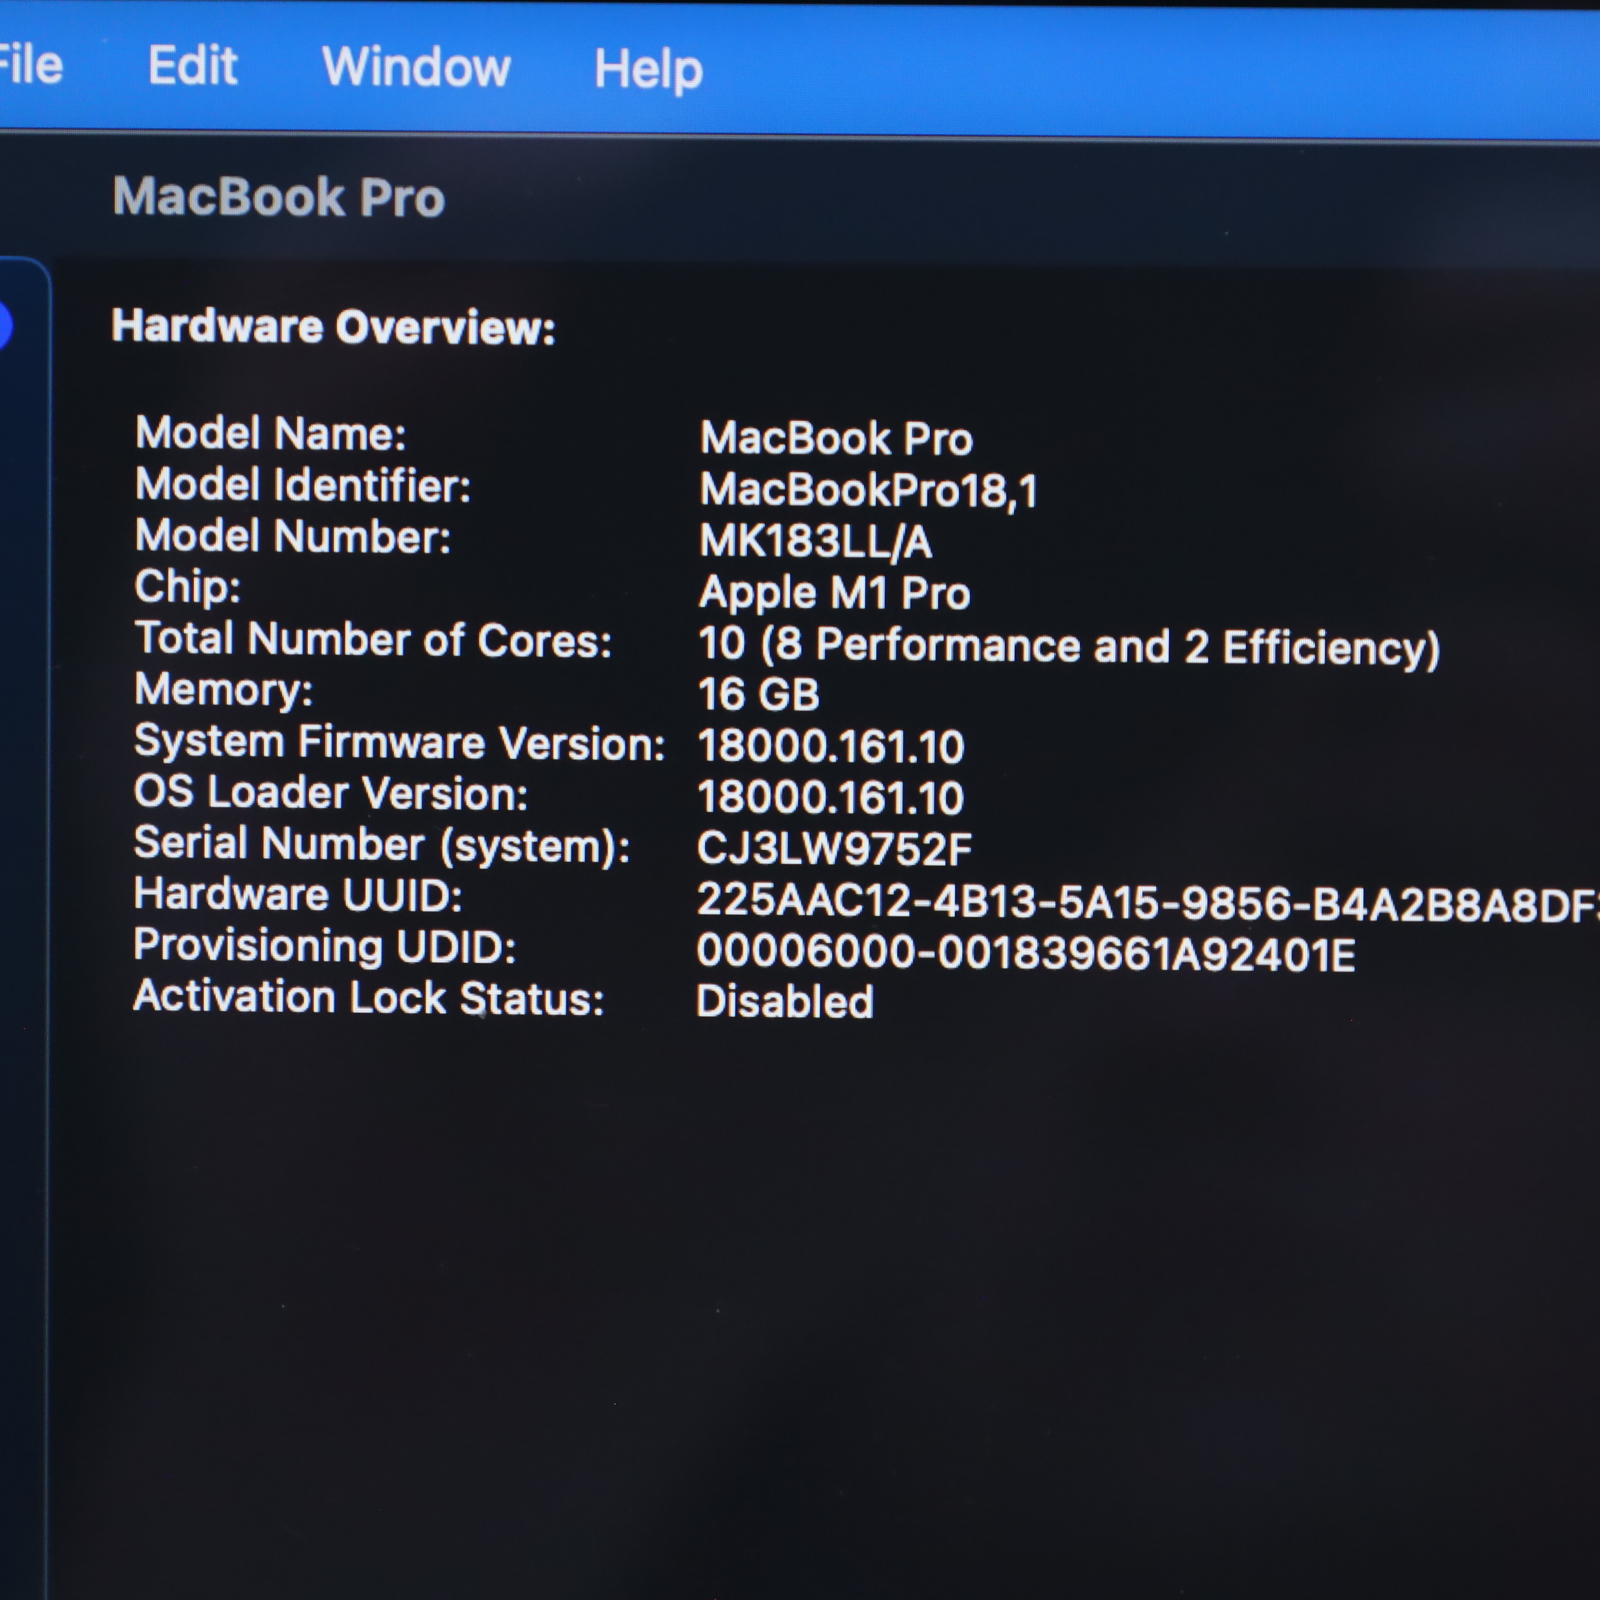Select the System Firmware Version label
Image resolution: width=1600 pixels, height=1600 pixels.
[399, 742]
